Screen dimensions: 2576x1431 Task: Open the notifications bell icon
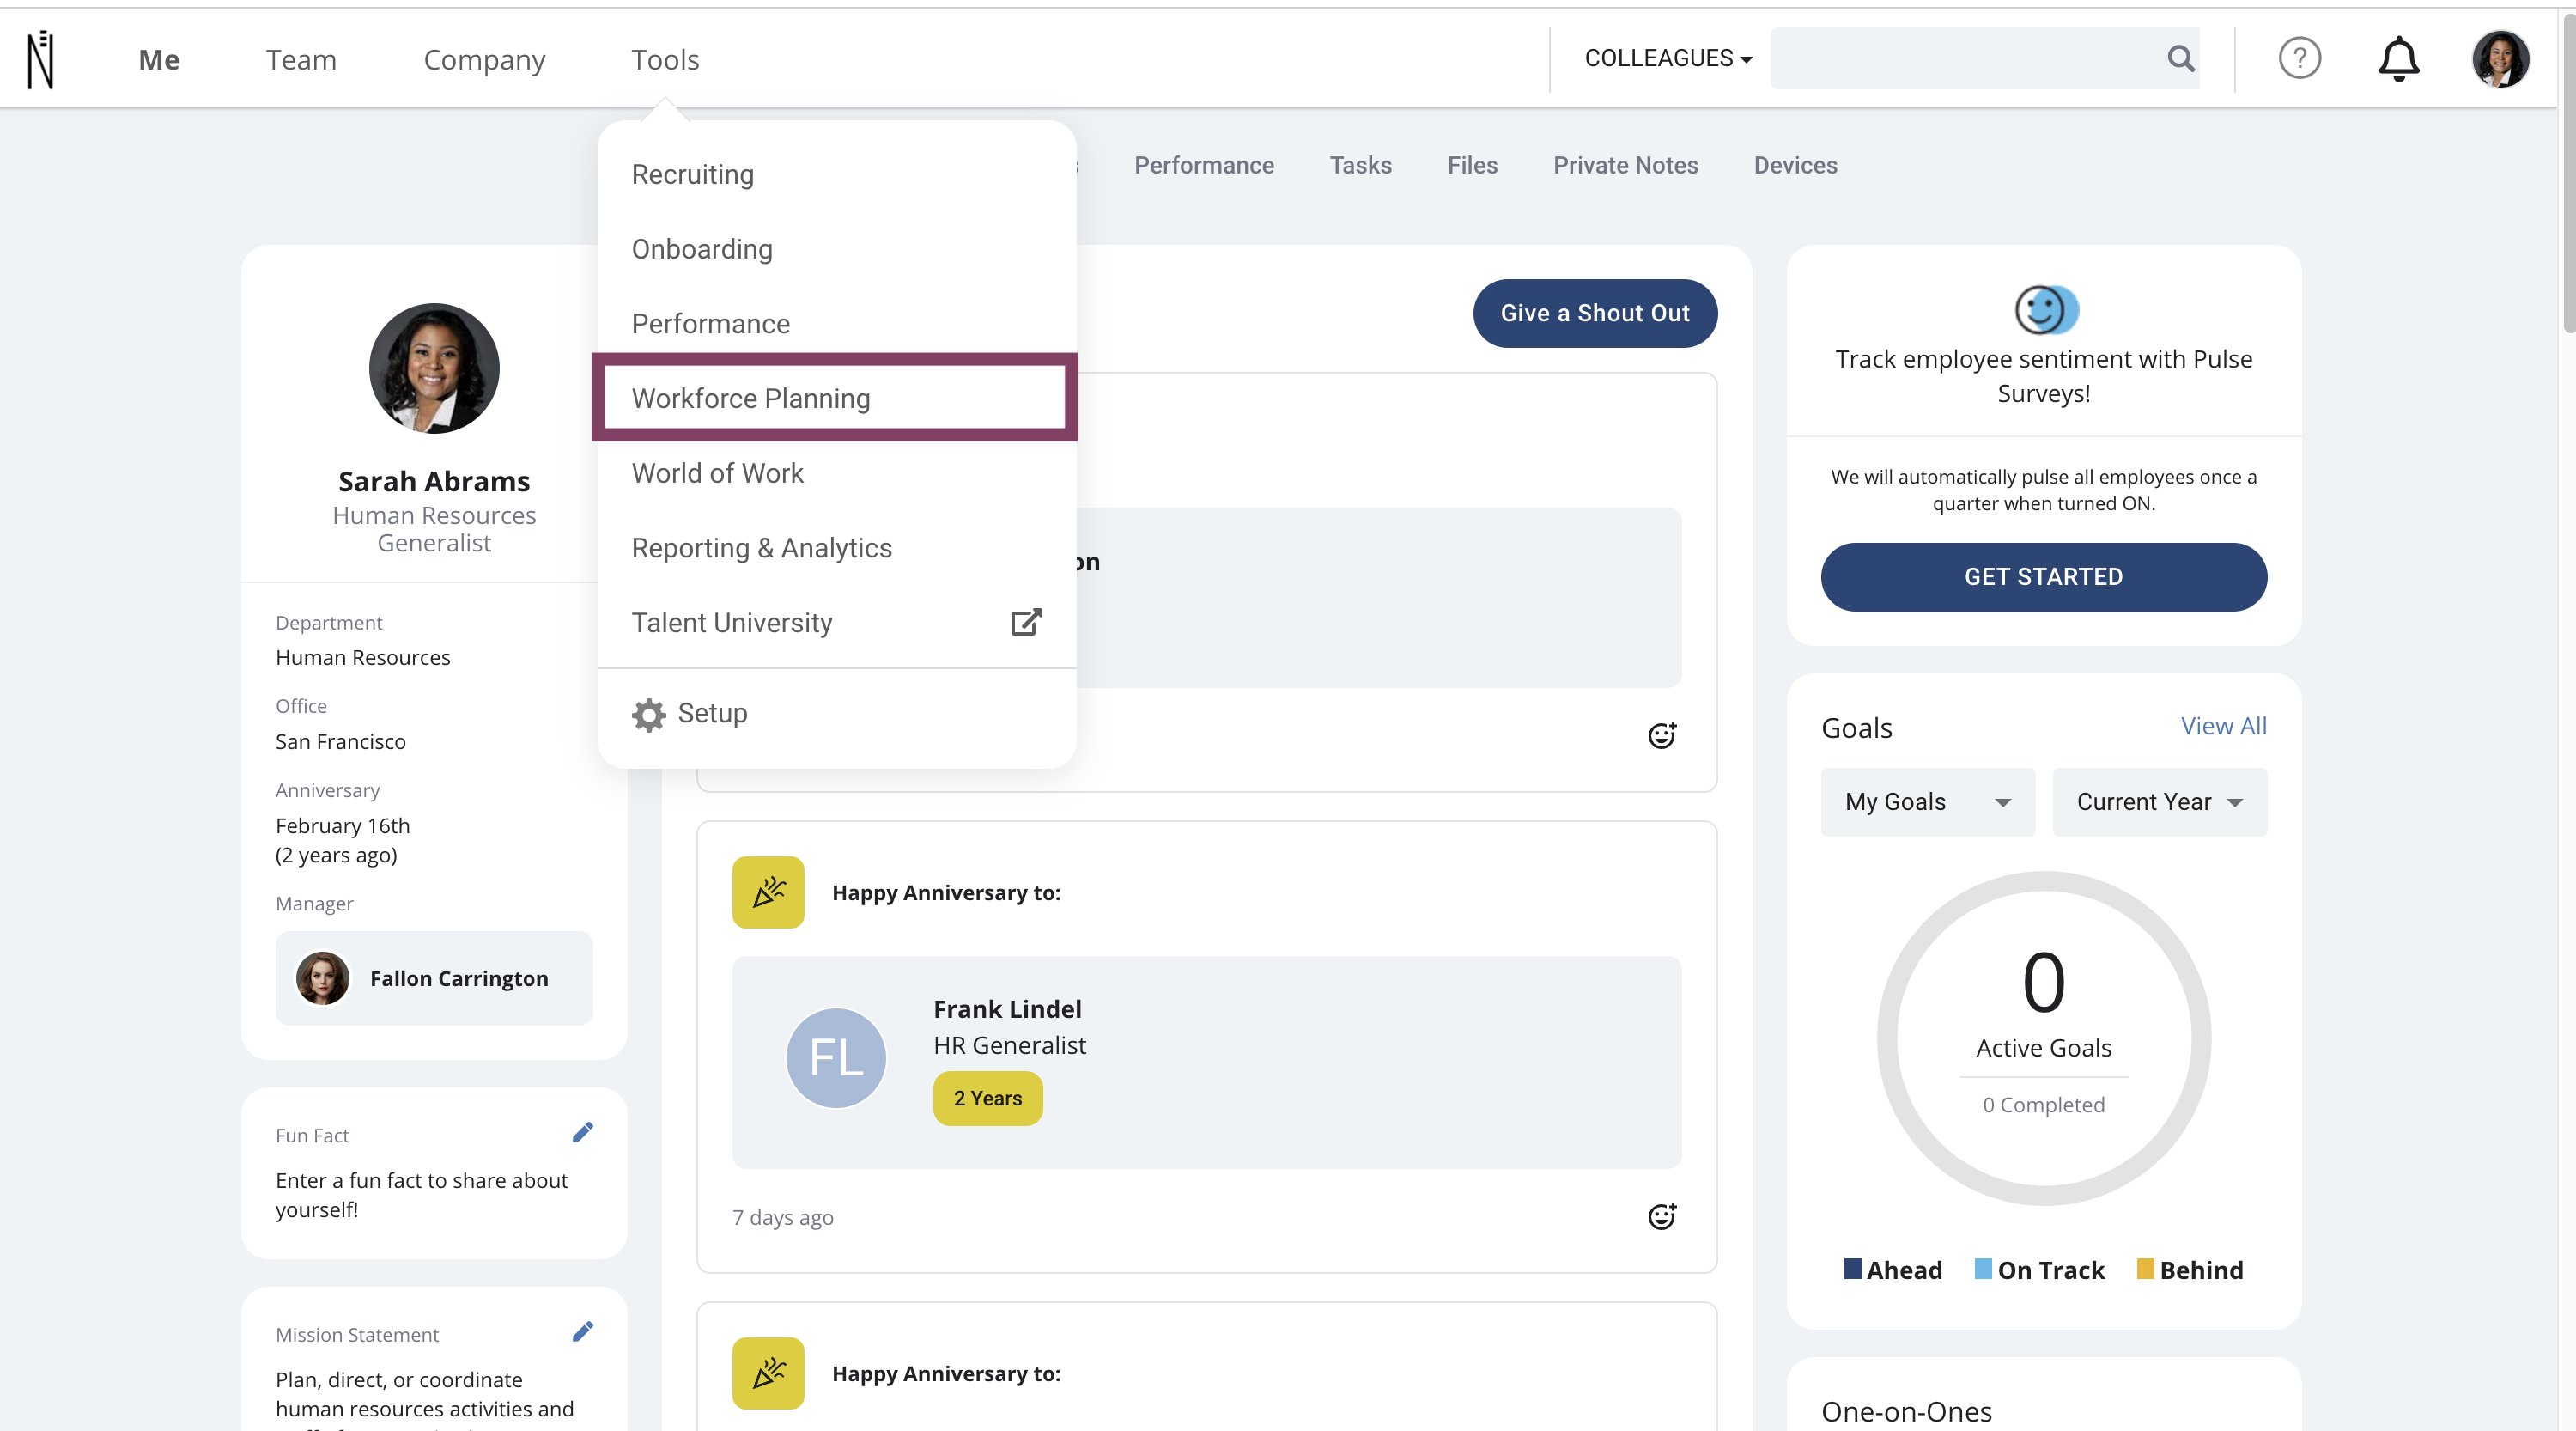[x=2398, y=59]
